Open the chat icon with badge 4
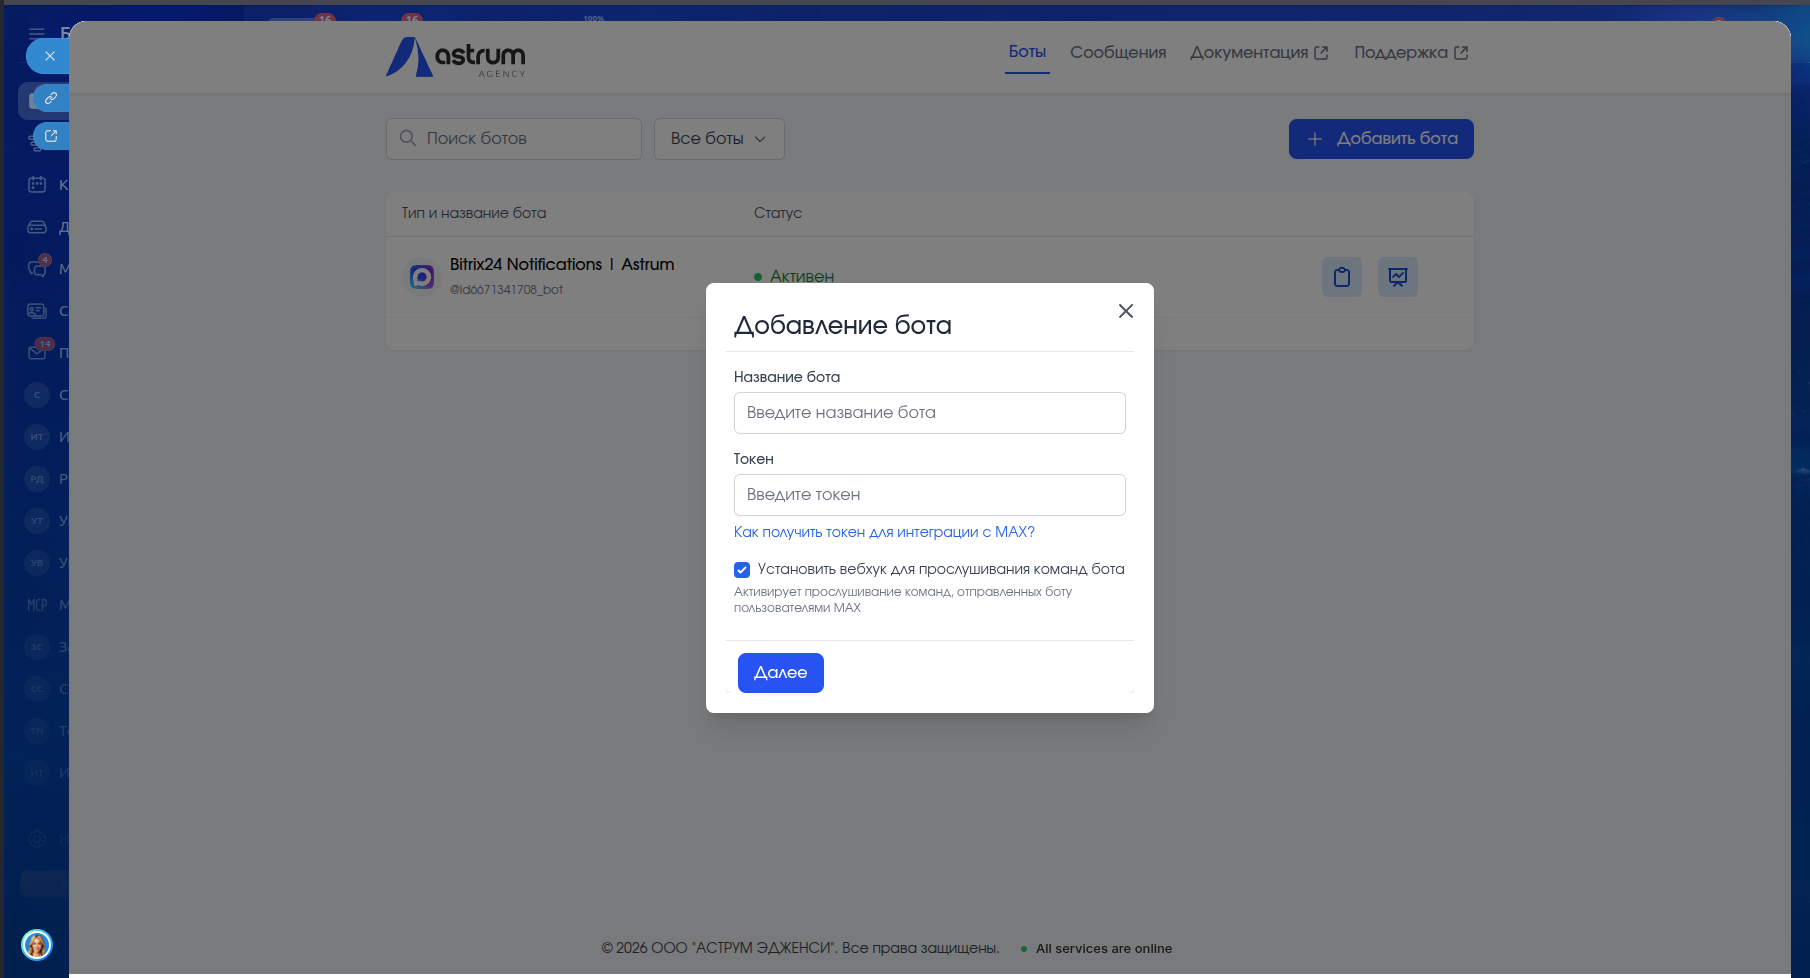Screen dimensions: 1810x978 point(37,269)
